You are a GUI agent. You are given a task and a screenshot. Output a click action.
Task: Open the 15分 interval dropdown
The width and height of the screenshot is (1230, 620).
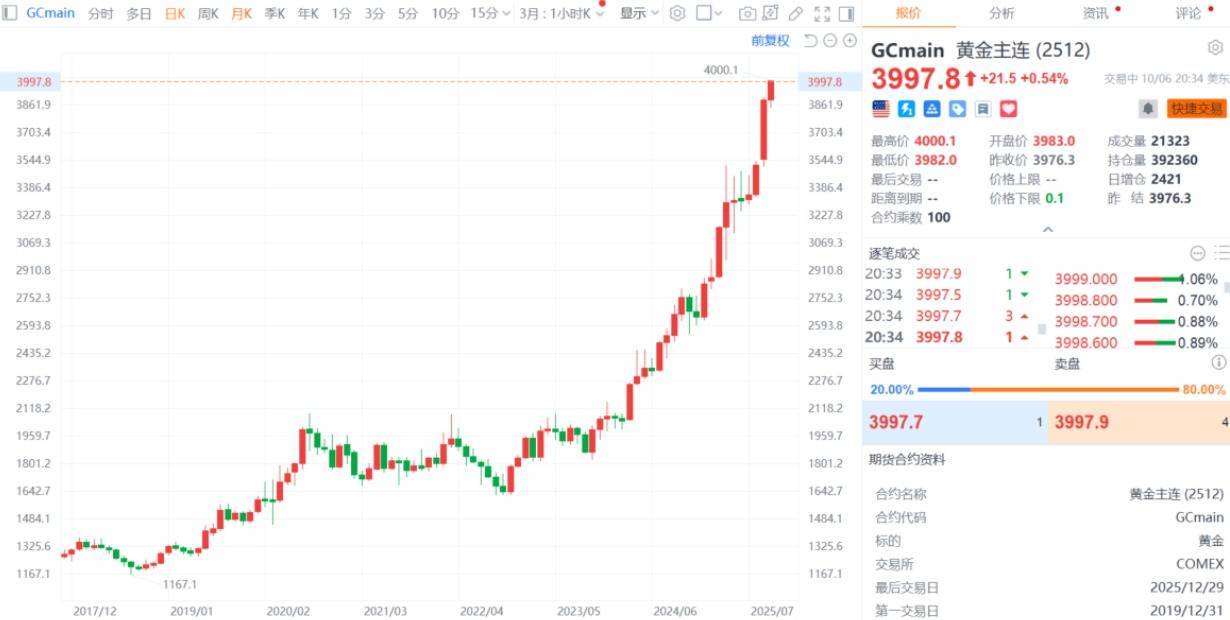tap(490, 14)
